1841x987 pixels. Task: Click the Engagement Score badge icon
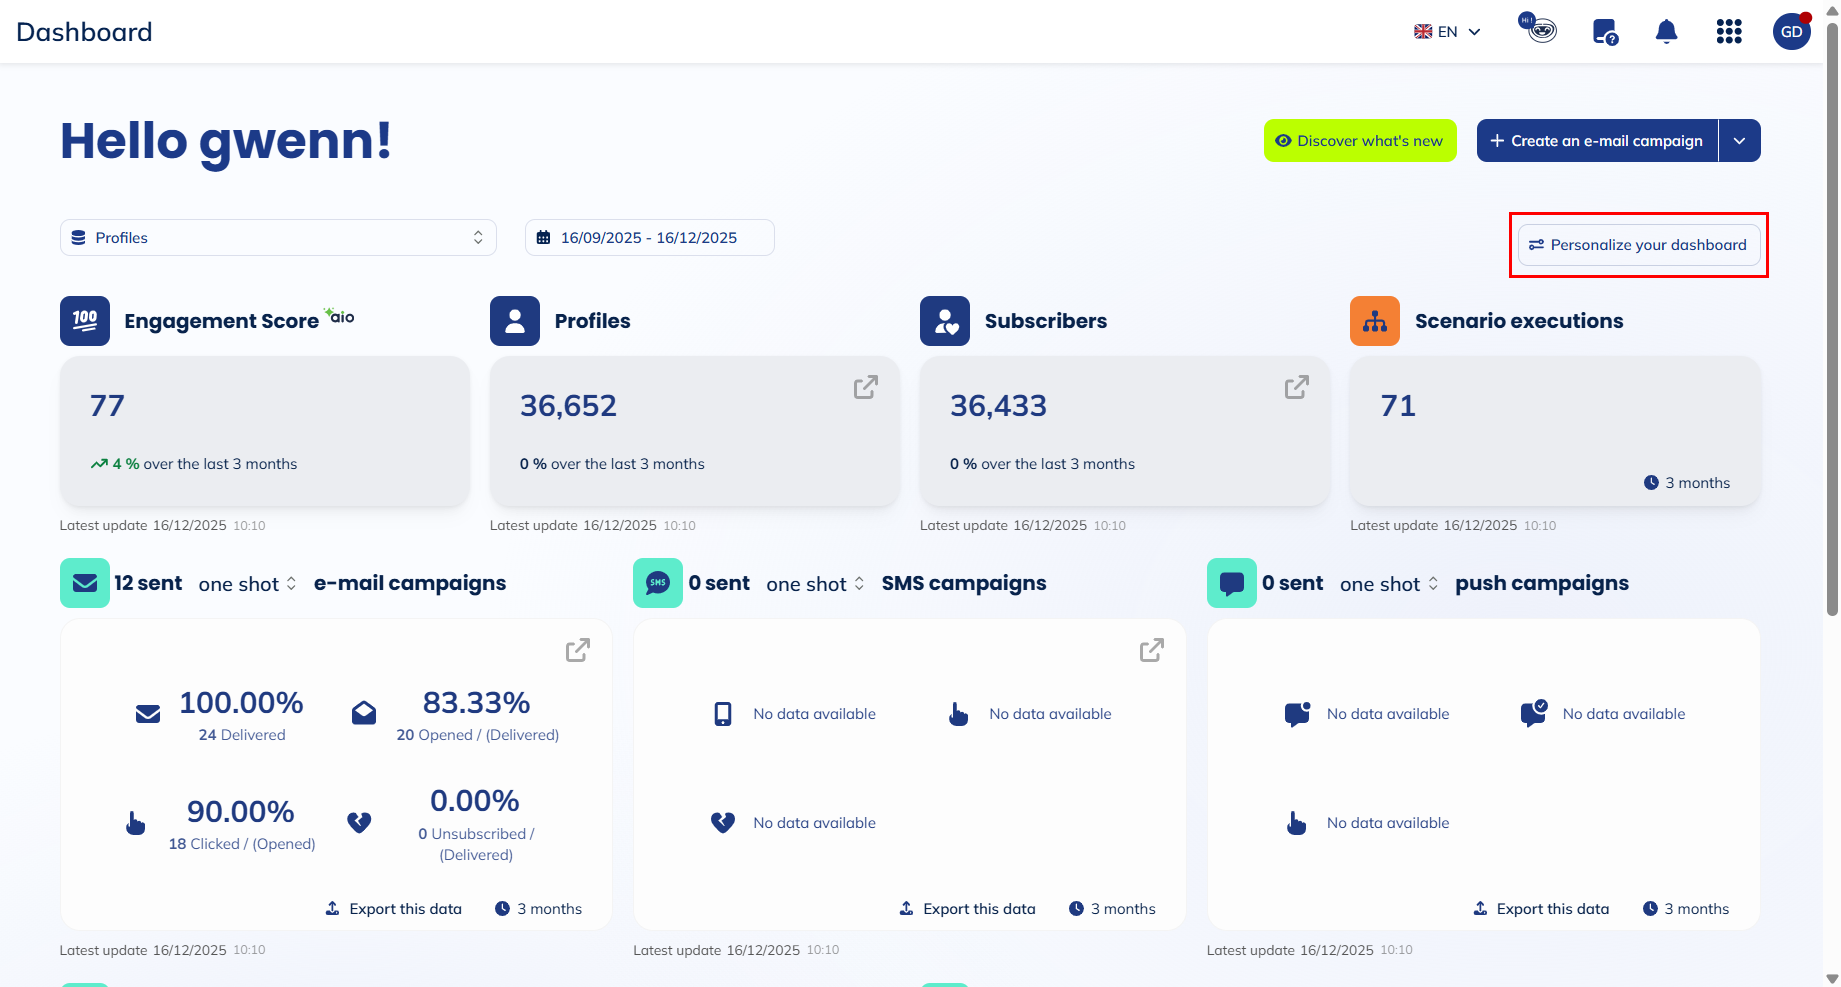pyautogui.click(x=85, y=320)
